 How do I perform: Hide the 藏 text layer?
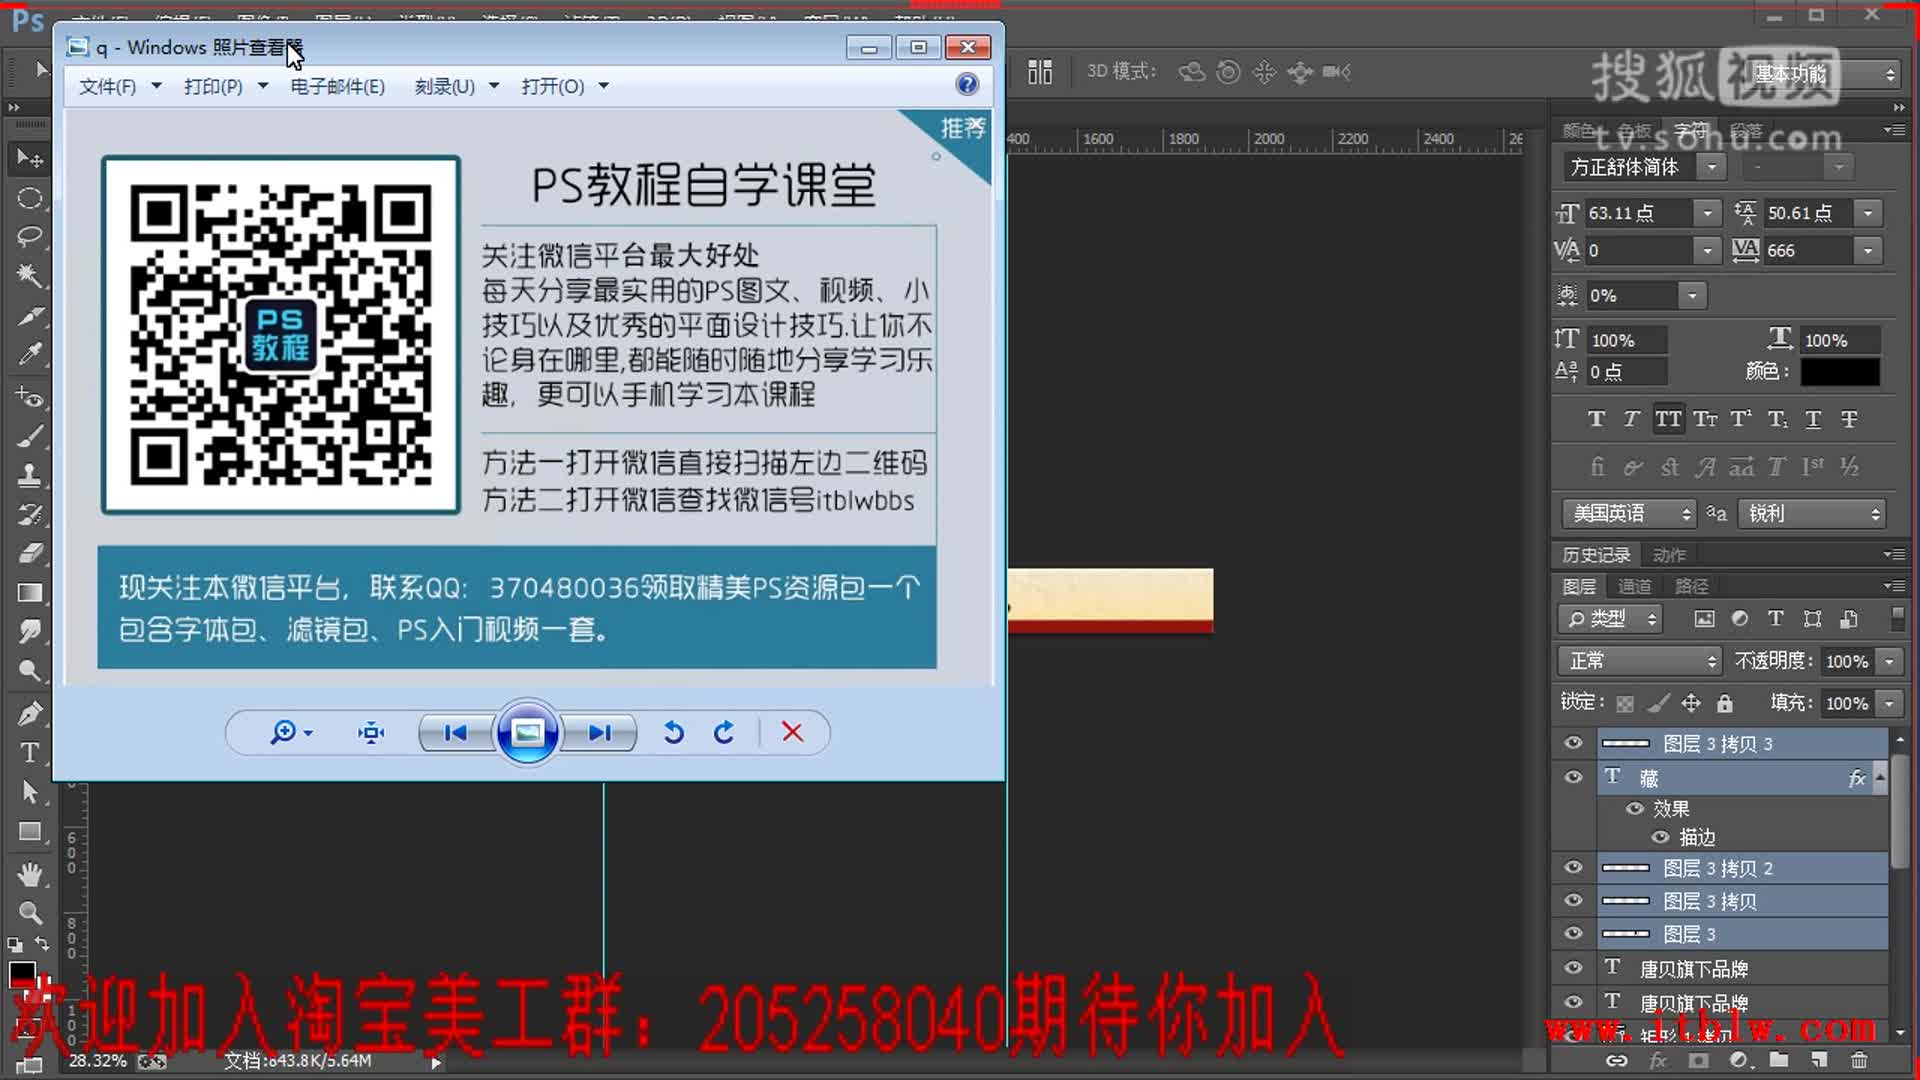pyautogui.click(x=1573, y=777)
